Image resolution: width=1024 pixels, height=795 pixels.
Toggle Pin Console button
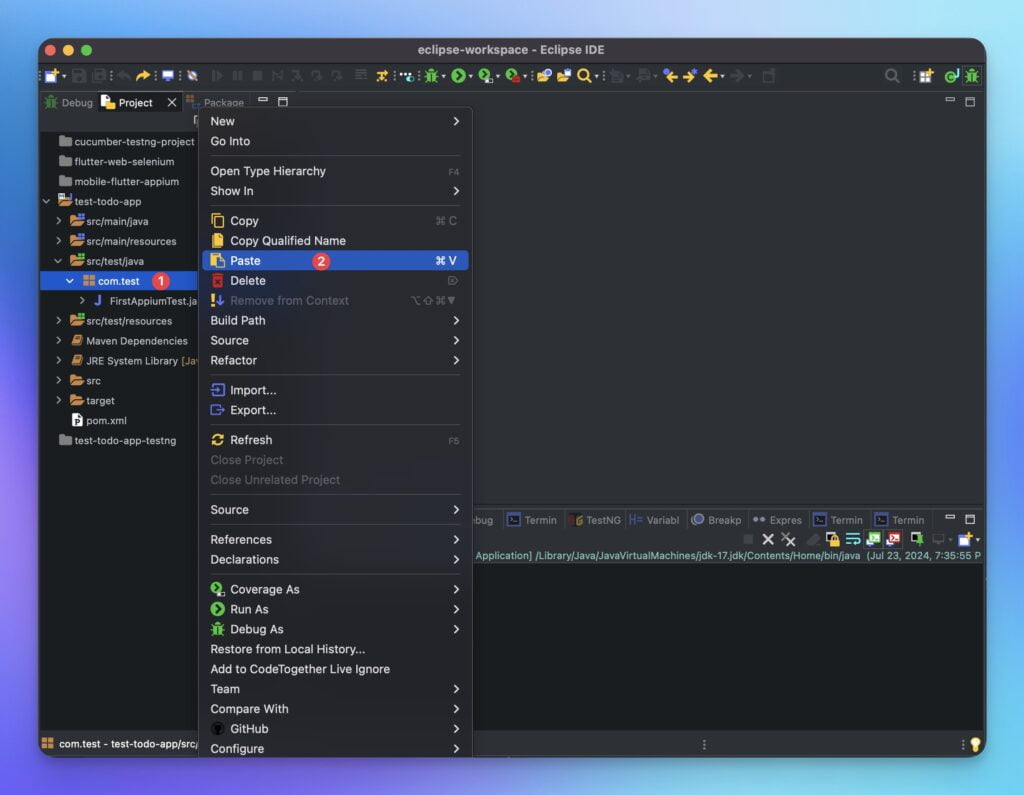(x=917, y=539)
